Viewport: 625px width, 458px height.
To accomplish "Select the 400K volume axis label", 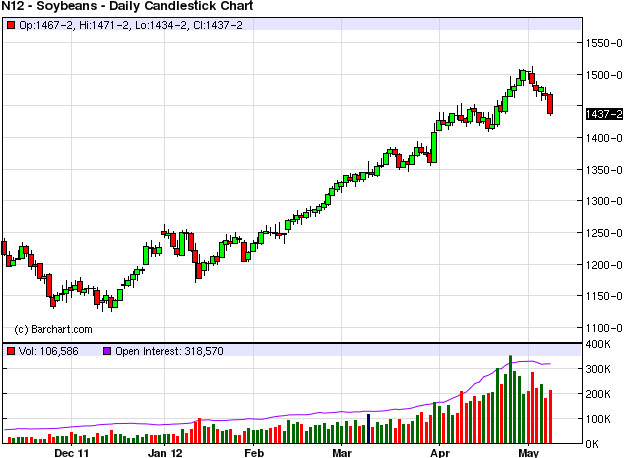I will coord(598,345).
